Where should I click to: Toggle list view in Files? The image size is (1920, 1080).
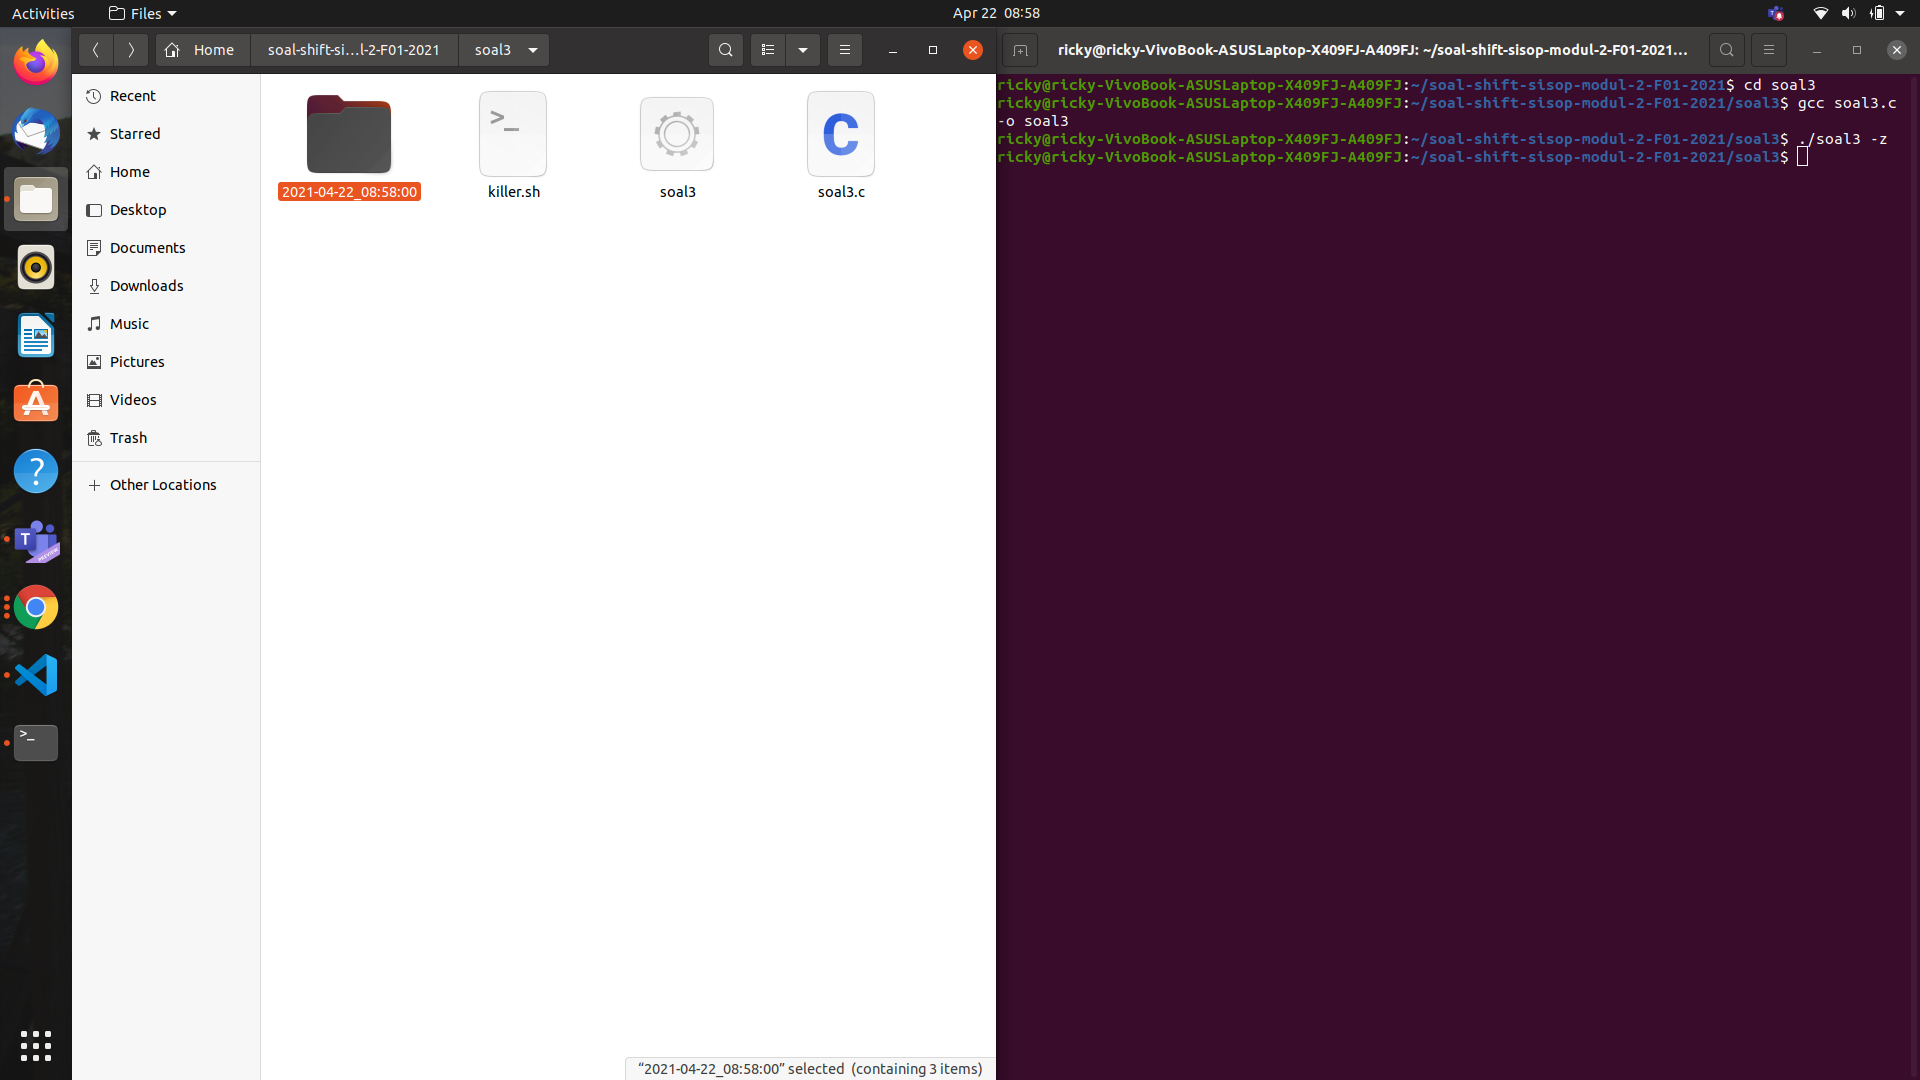point(768,50)
